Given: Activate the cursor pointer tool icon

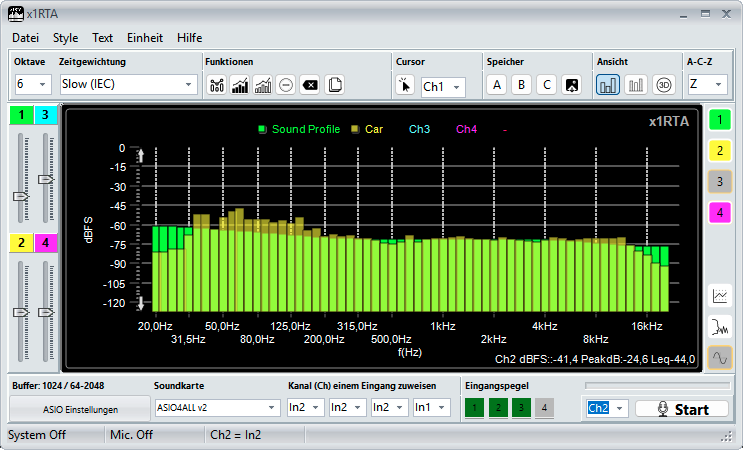Looking at the screenshot, I should pos(405,85).
